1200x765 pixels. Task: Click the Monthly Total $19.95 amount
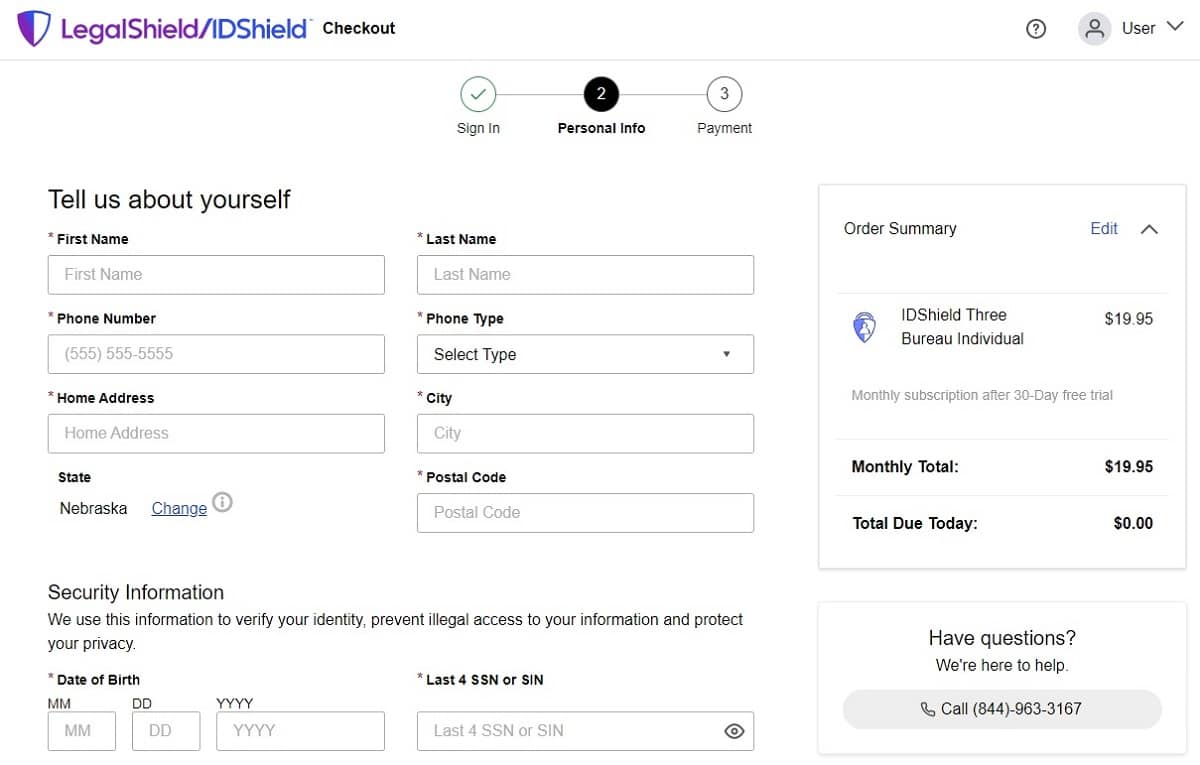click(x=1129, y=466)
